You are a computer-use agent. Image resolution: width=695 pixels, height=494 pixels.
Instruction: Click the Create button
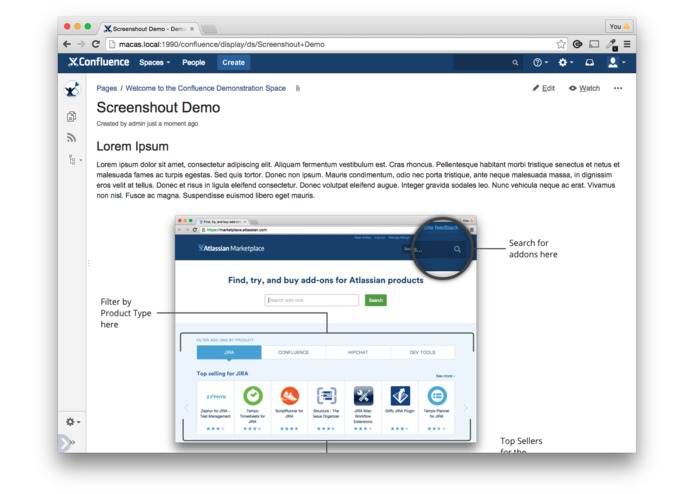coord(234,62)
